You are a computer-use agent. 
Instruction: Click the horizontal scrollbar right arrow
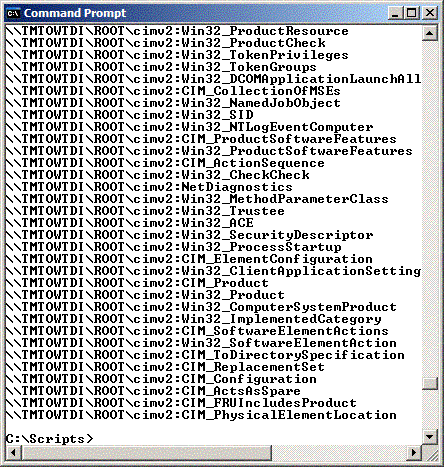click(x=414, y=453)
